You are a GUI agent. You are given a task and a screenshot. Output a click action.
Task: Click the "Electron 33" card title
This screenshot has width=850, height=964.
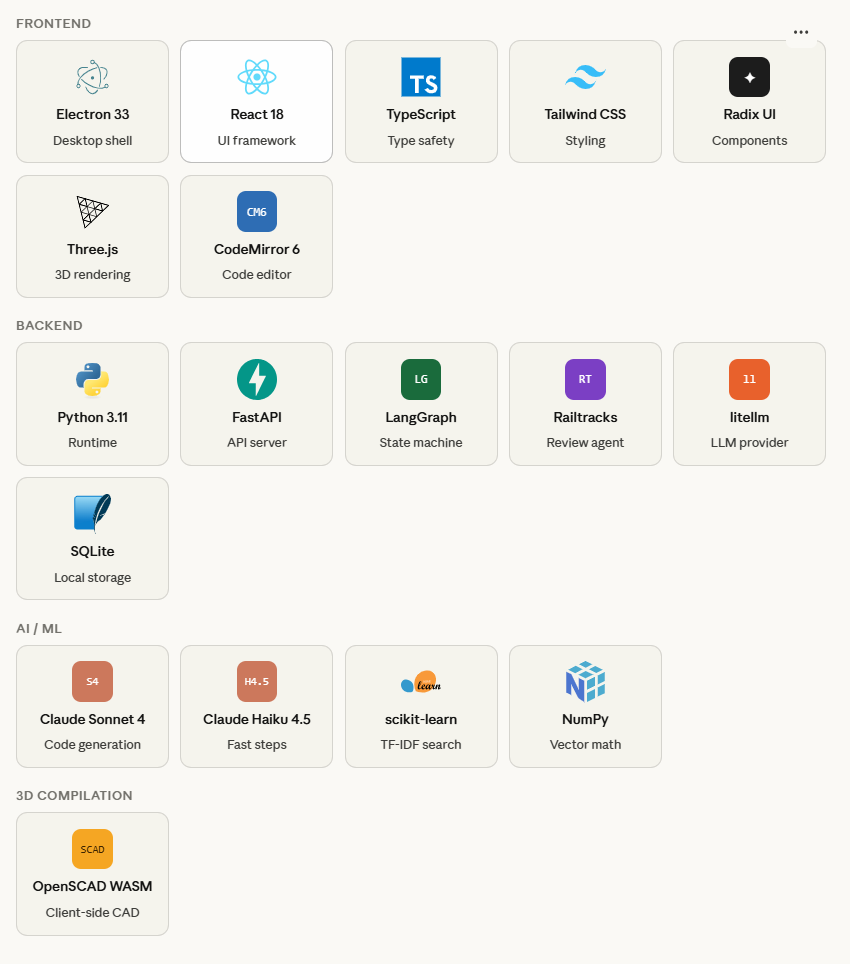click(92, 114)
